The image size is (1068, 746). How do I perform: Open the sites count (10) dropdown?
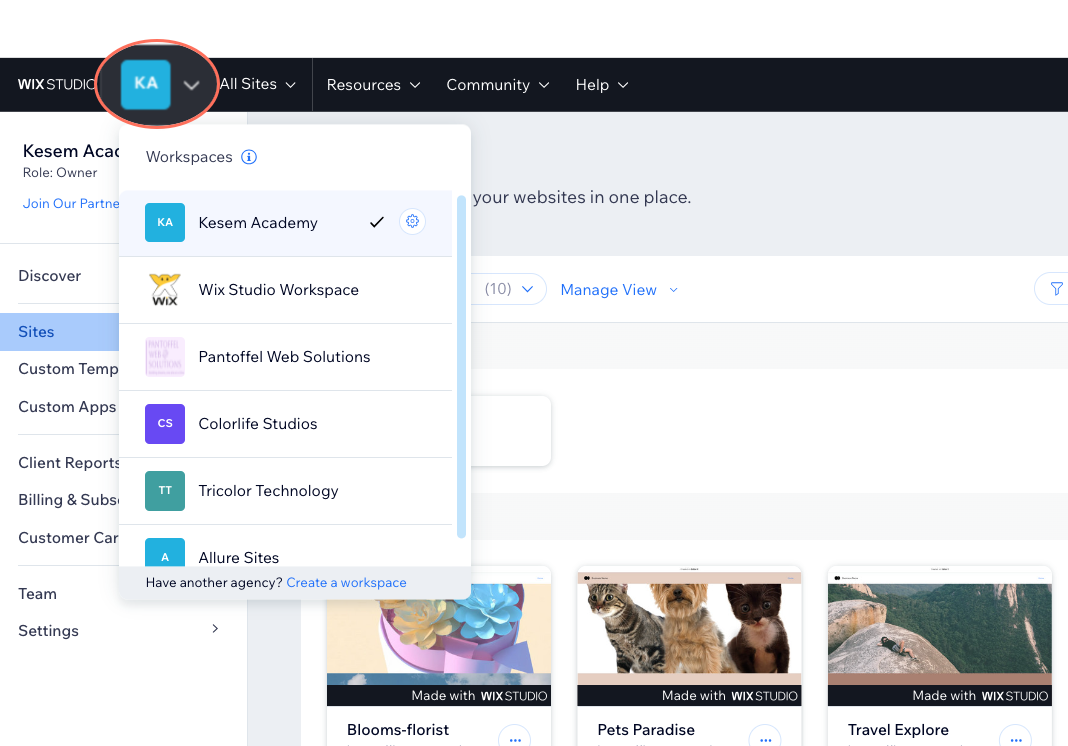click(x=509, y=289)
